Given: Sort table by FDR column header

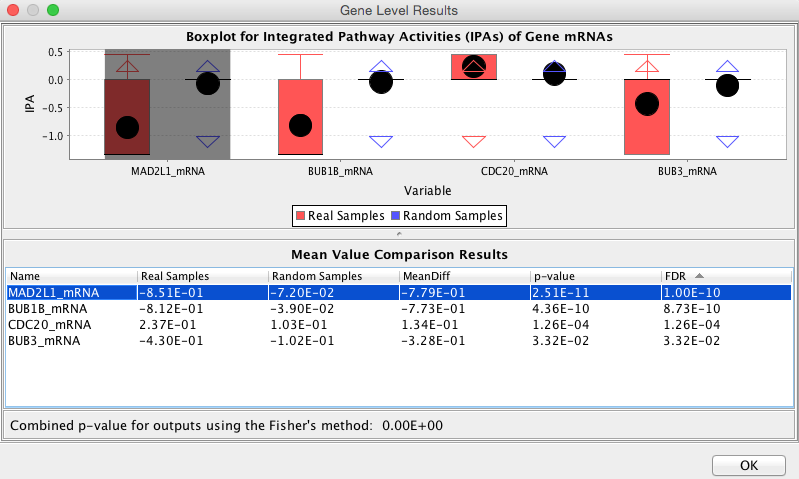Looking at the screenshot, I should coord(727,276).
